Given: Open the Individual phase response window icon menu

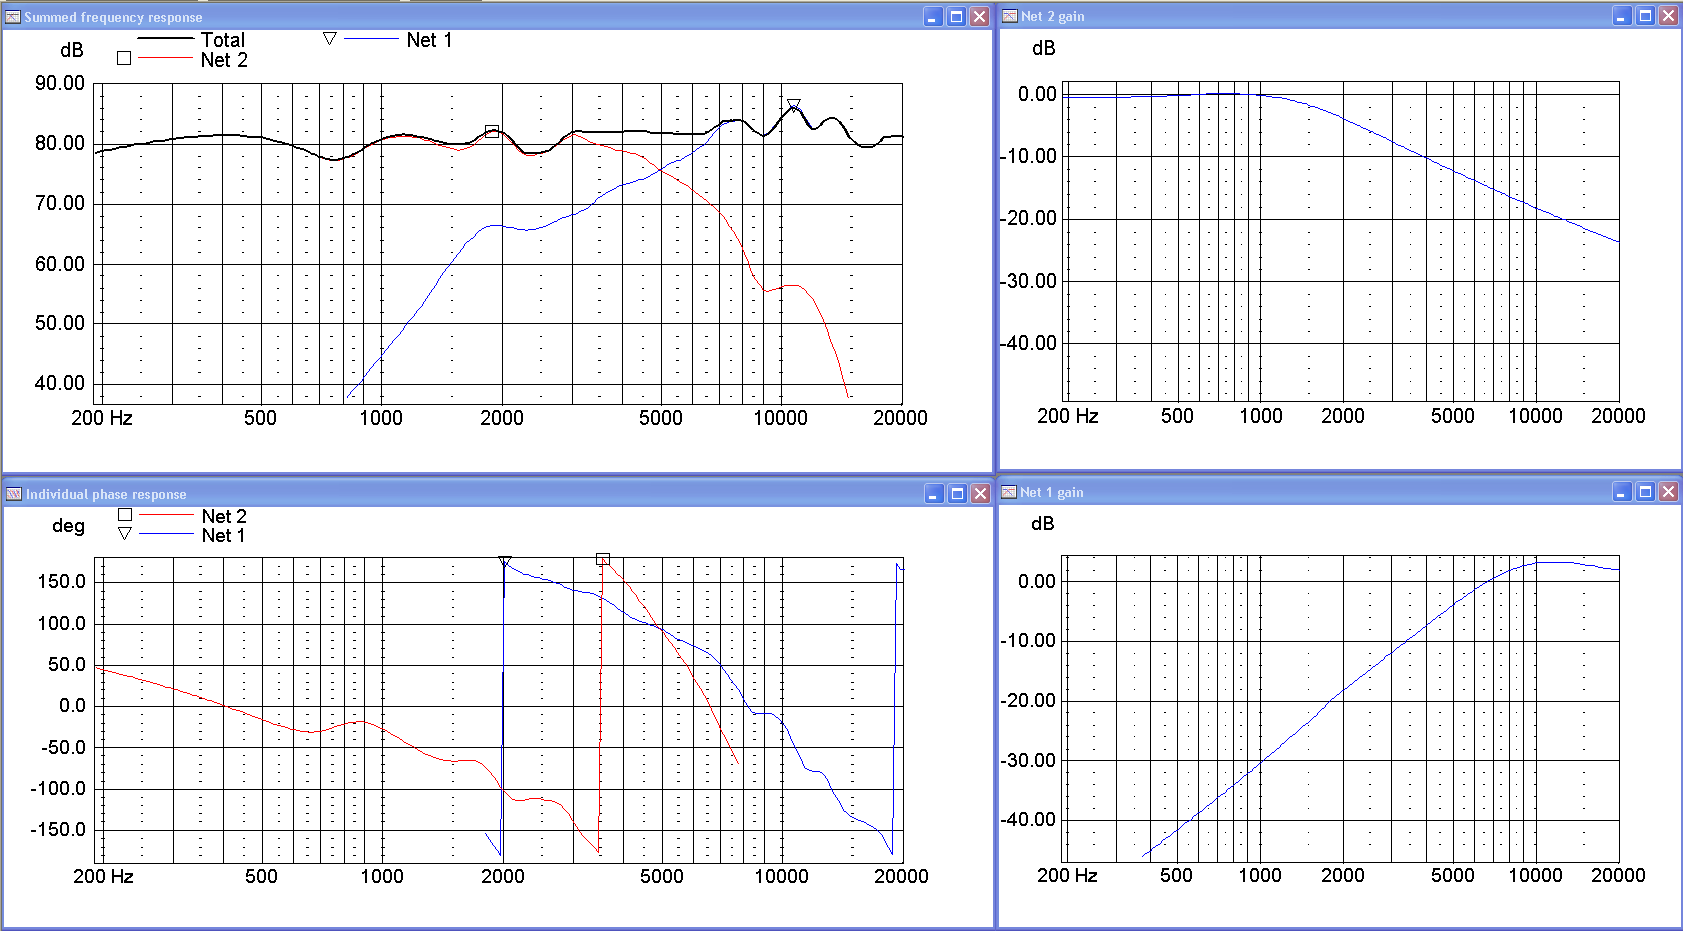Looking at the screenshot, I should (14, 494).
